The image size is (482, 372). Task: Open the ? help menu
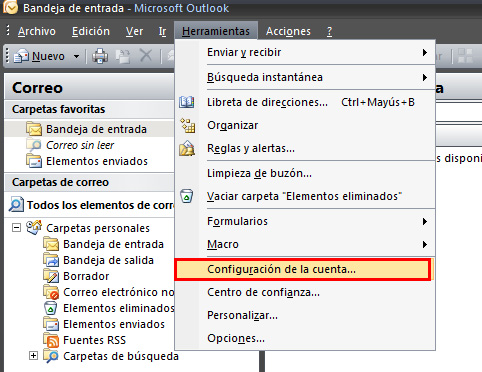coord(329,31)
